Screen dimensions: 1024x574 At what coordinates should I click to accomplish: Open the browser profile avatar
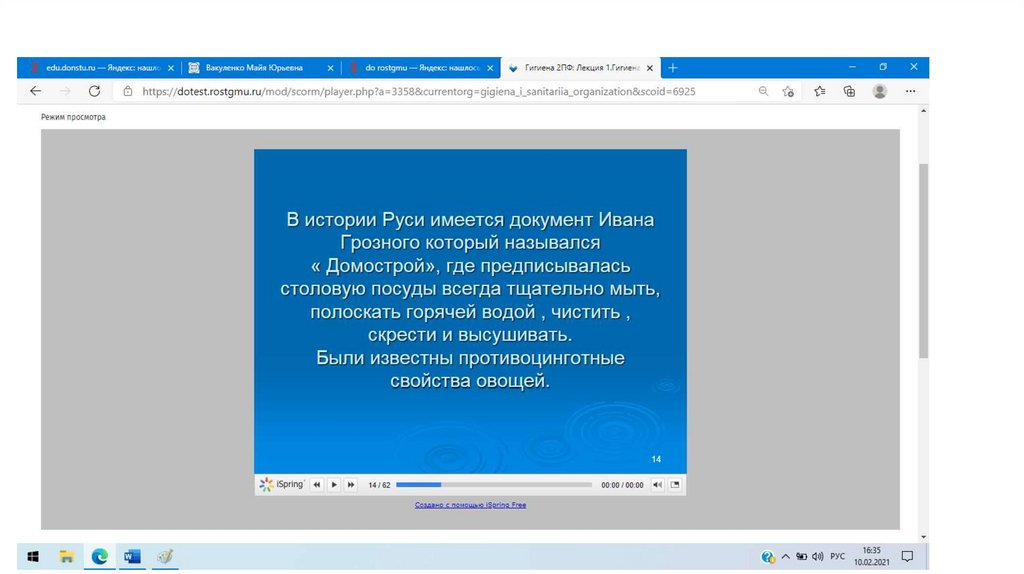coord(879,91)
